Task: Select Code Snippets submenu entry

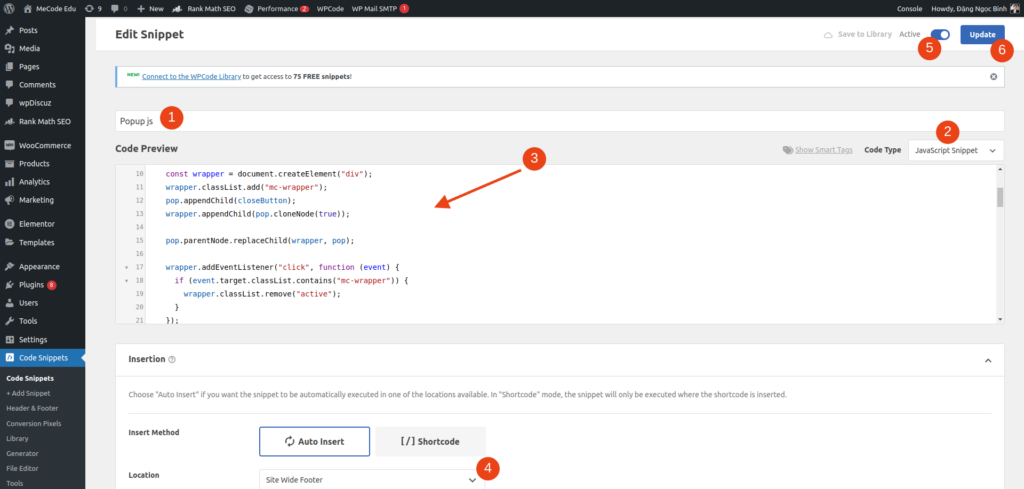Action: [30, 378]
